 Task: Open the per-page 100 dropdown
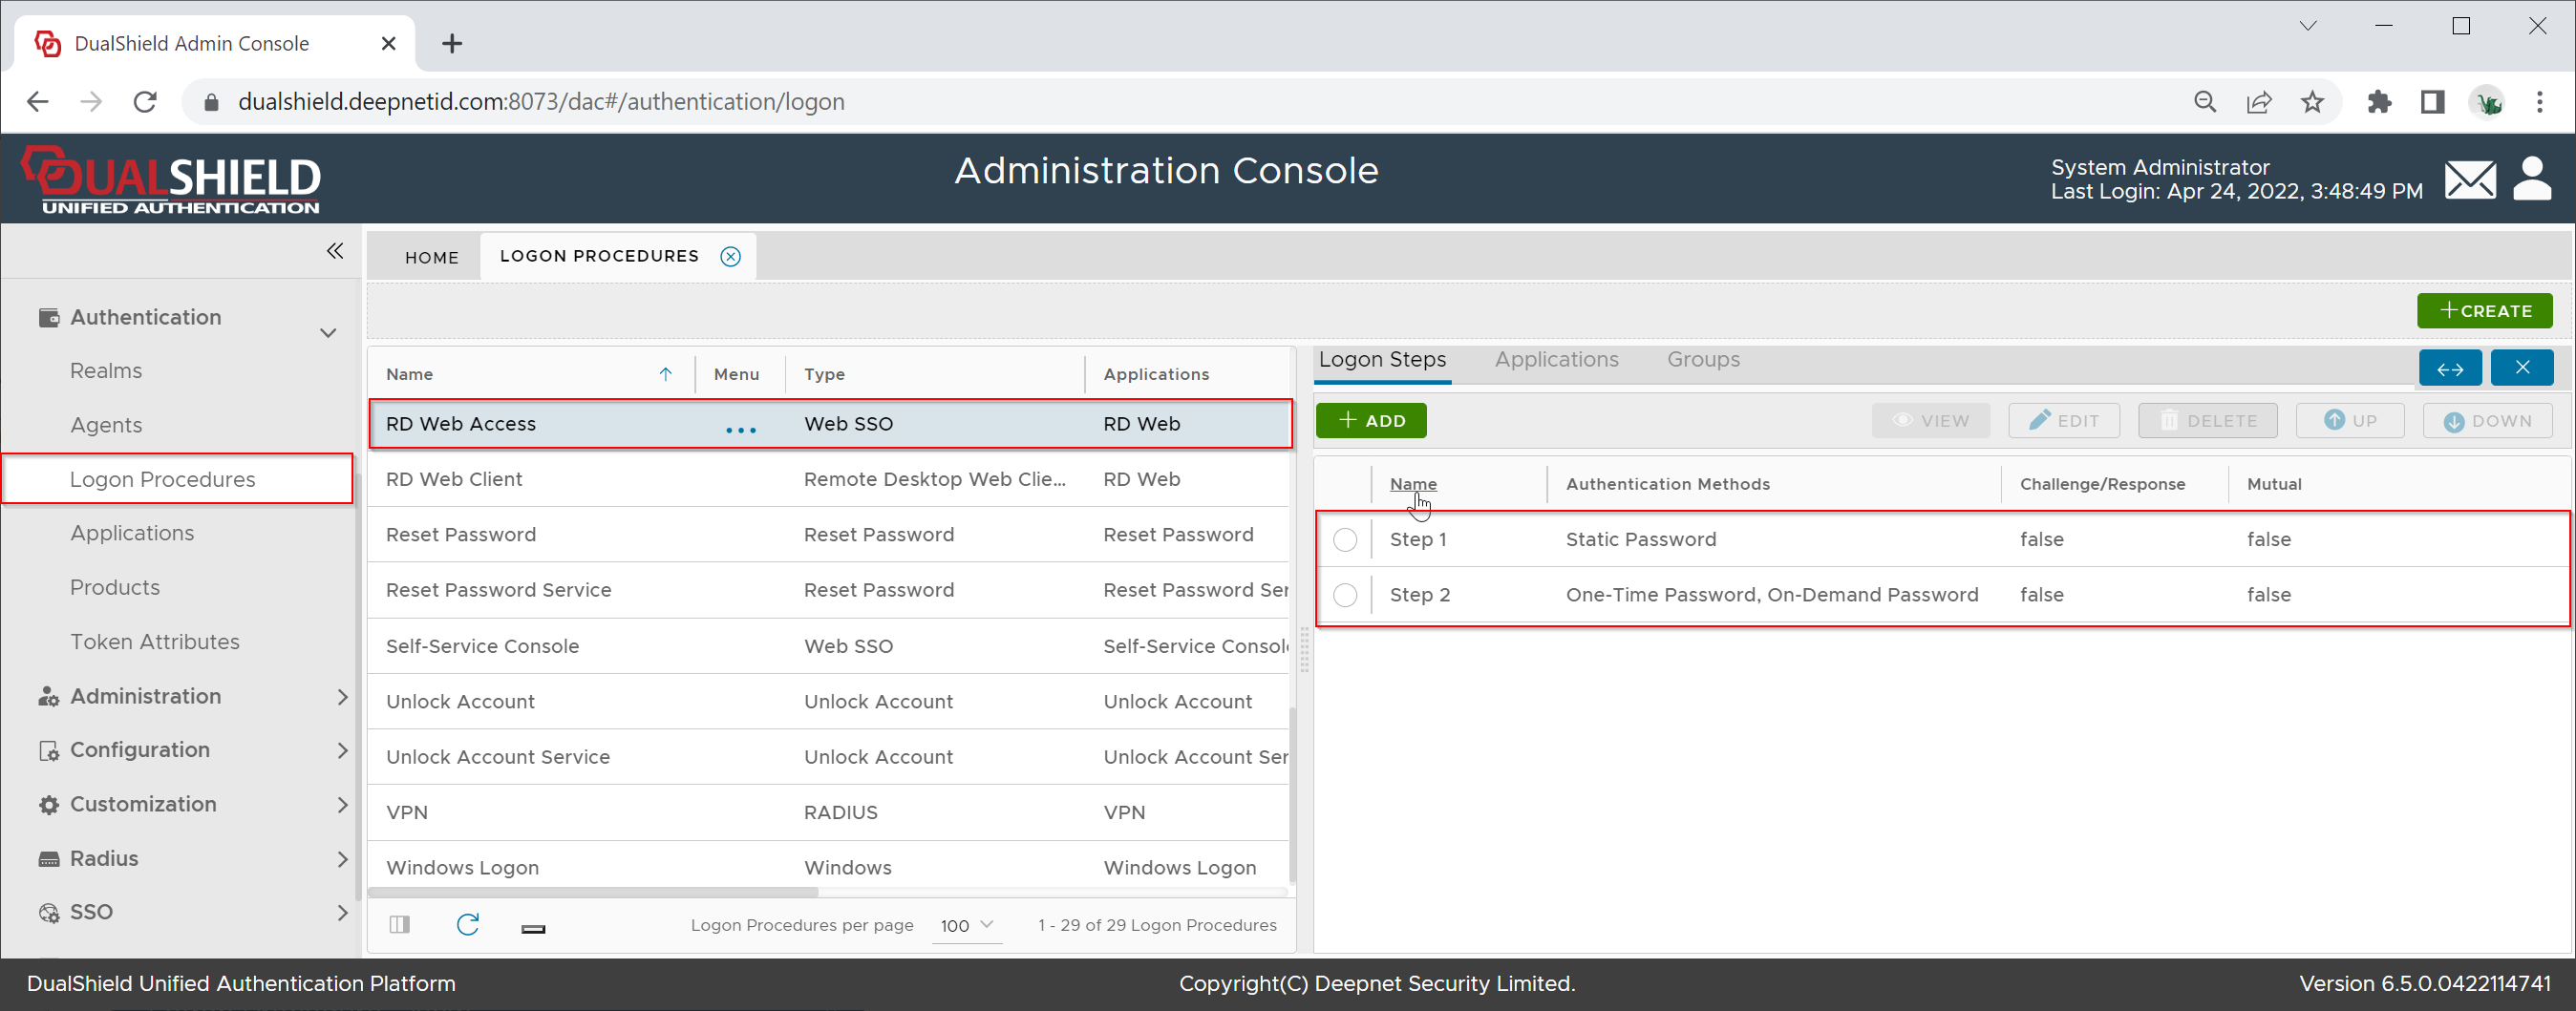click(966, 925)
